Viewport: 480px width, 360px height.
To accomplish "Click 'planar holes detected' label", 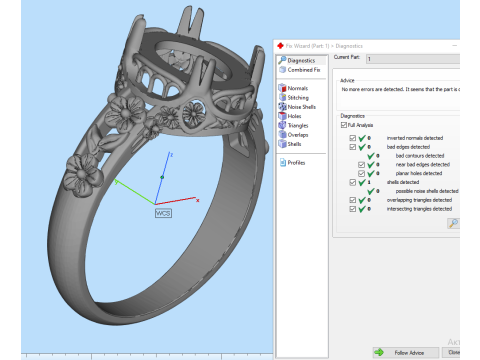I will click(419, 173).
